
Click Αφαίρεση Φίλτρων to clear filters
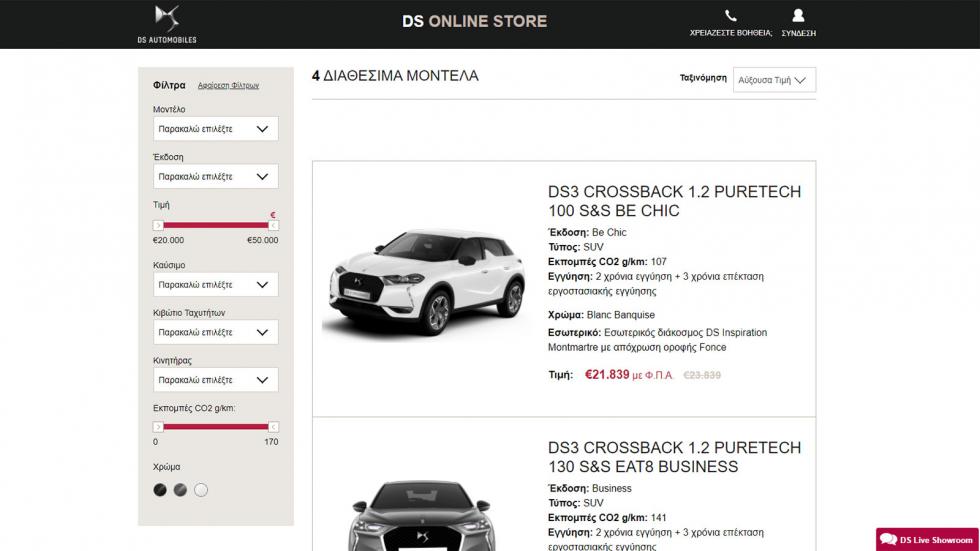tap(228, 86)
